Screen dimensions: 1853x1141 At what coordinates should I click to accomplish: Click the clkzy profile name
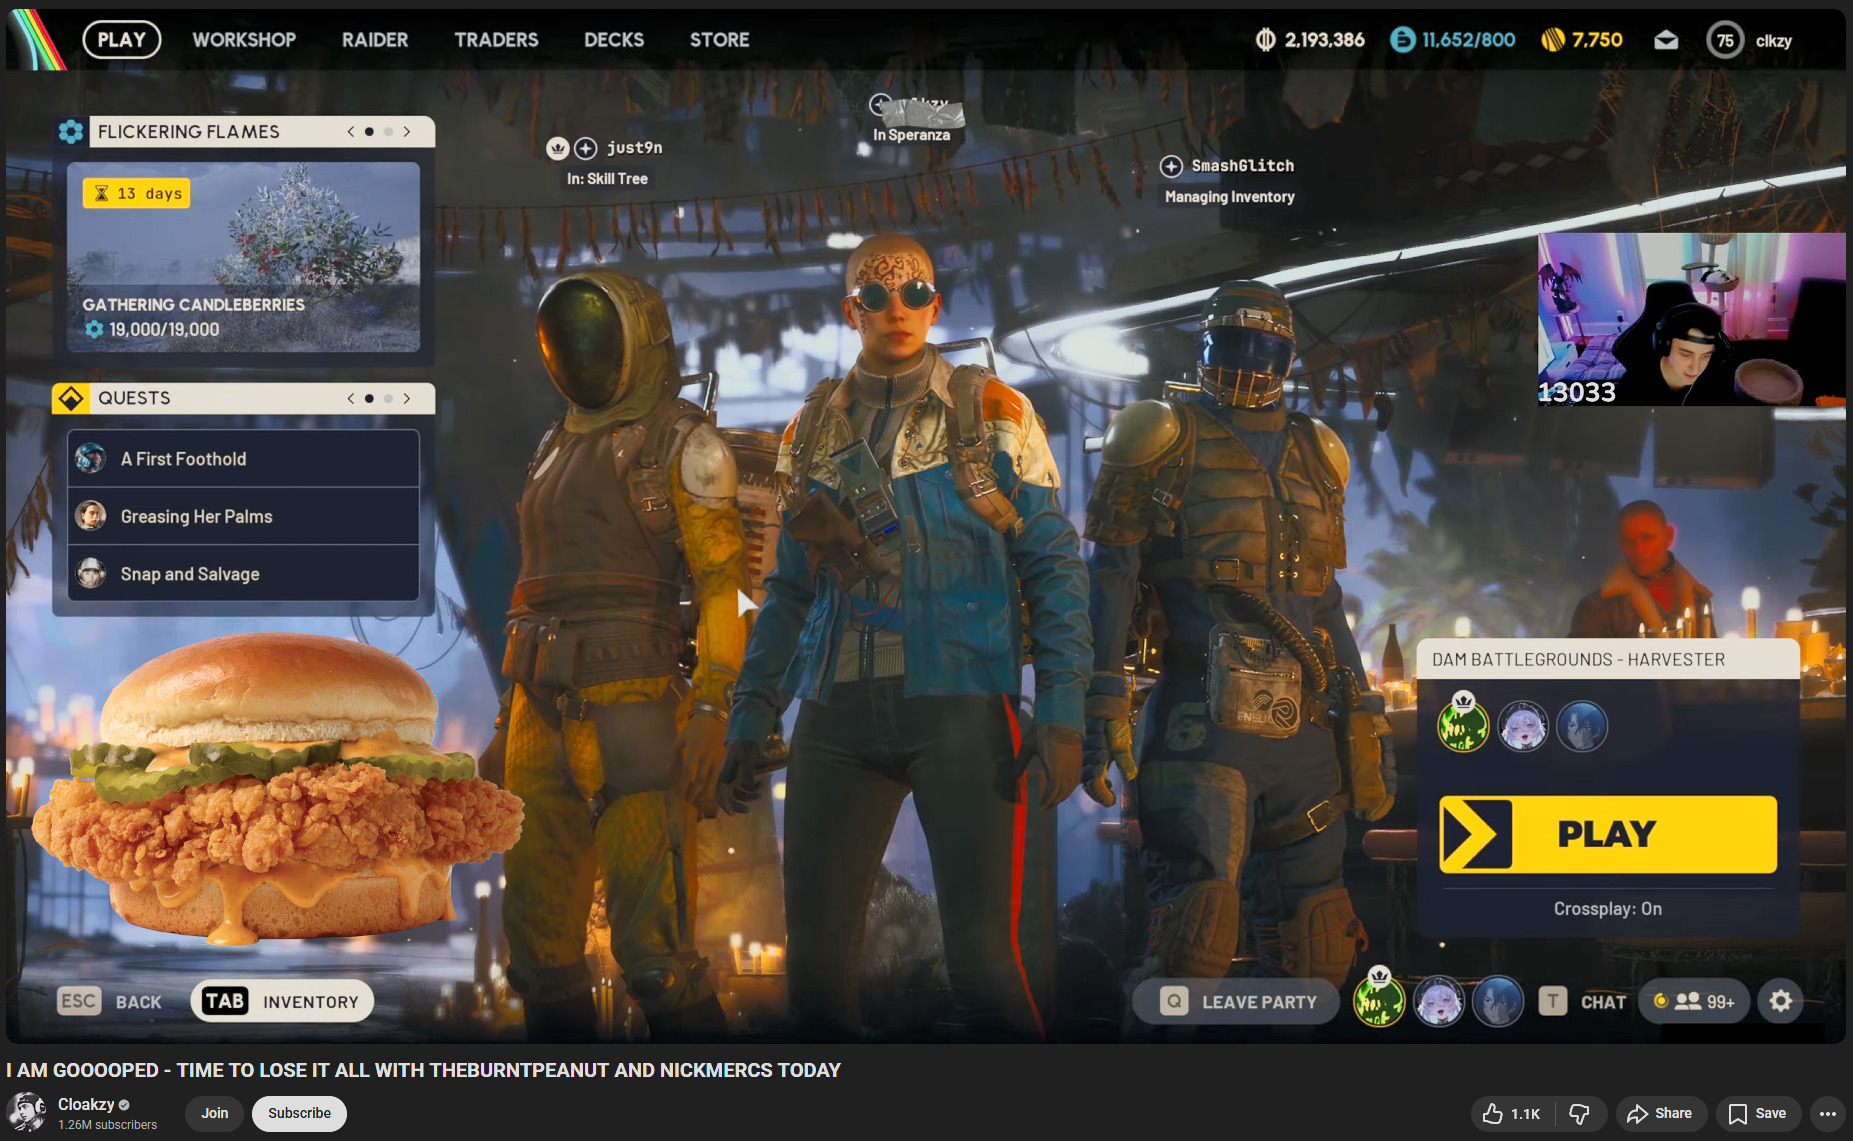point(1773,41)
